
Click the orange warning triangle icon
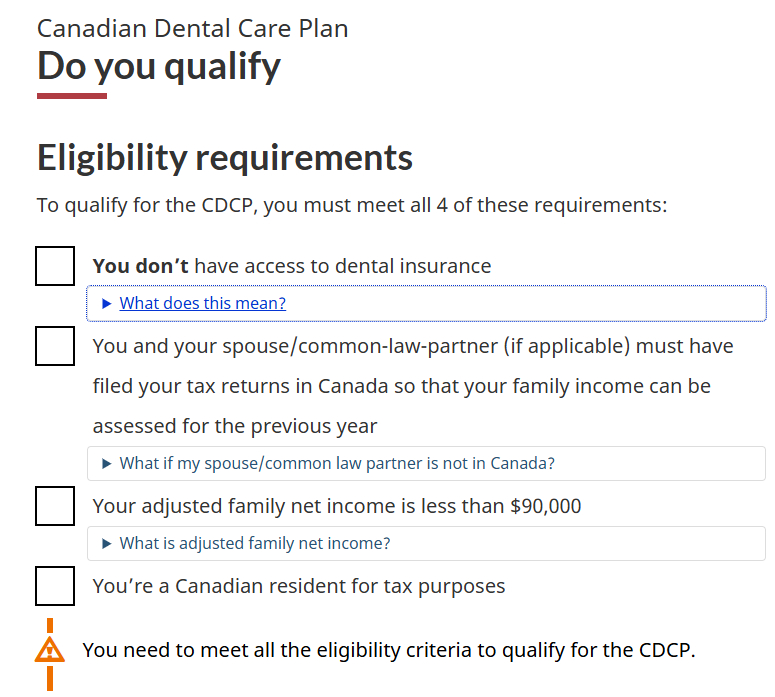tap(48, 650)
